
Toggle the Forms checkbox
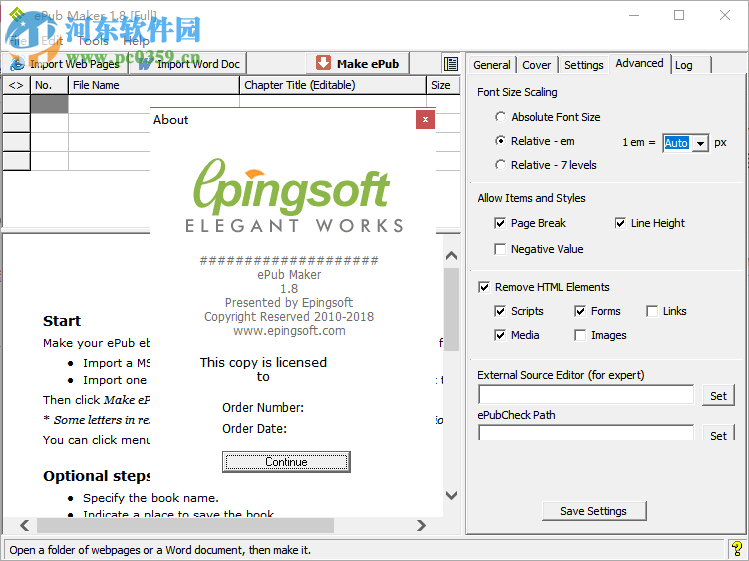[x=580, y=311]
